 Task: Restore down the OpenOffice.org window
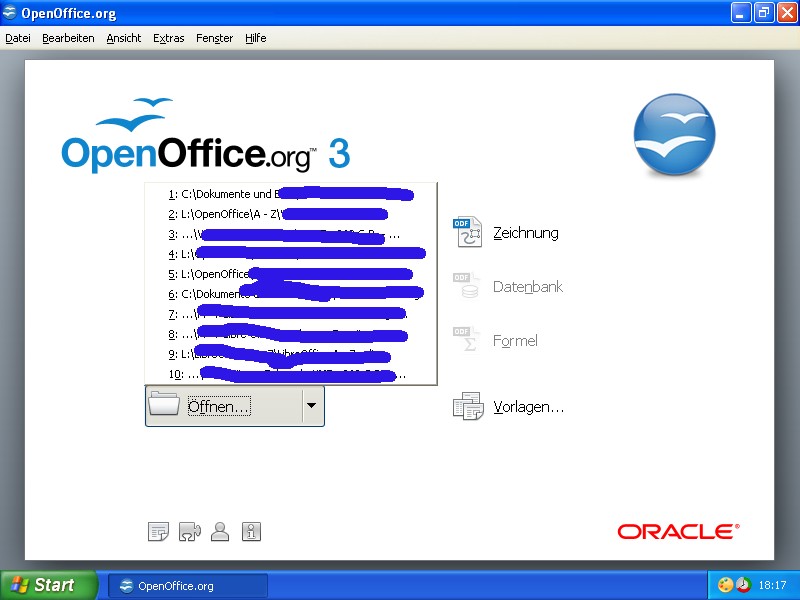[763, 13]
